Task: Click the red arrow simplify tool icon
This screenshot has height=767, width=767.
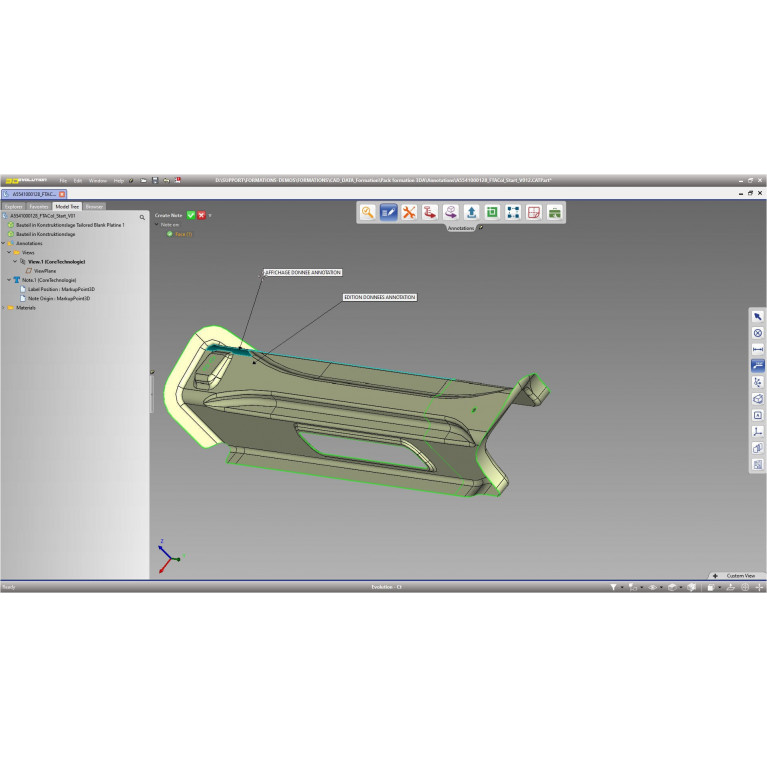Action: click(x=429, y=212)
